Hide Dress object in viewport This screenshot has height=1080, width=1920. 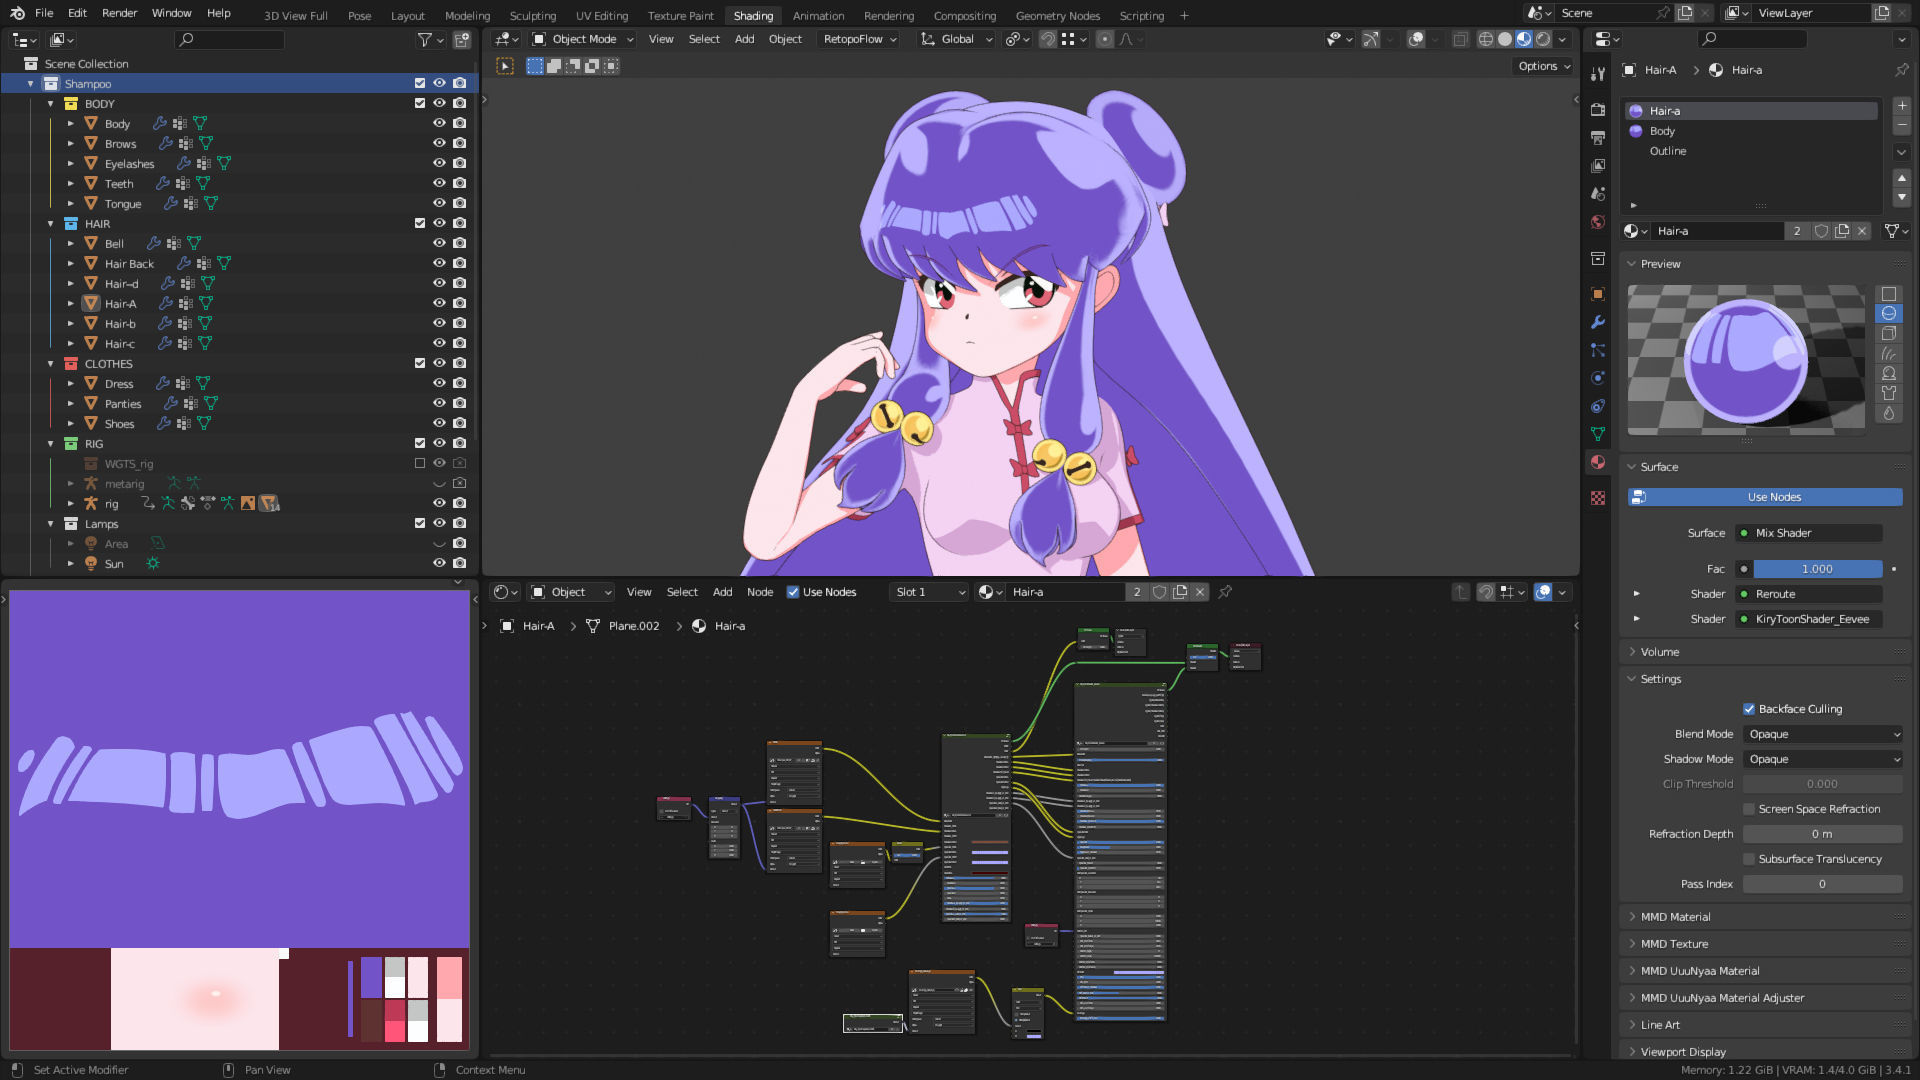coord(439,383)
